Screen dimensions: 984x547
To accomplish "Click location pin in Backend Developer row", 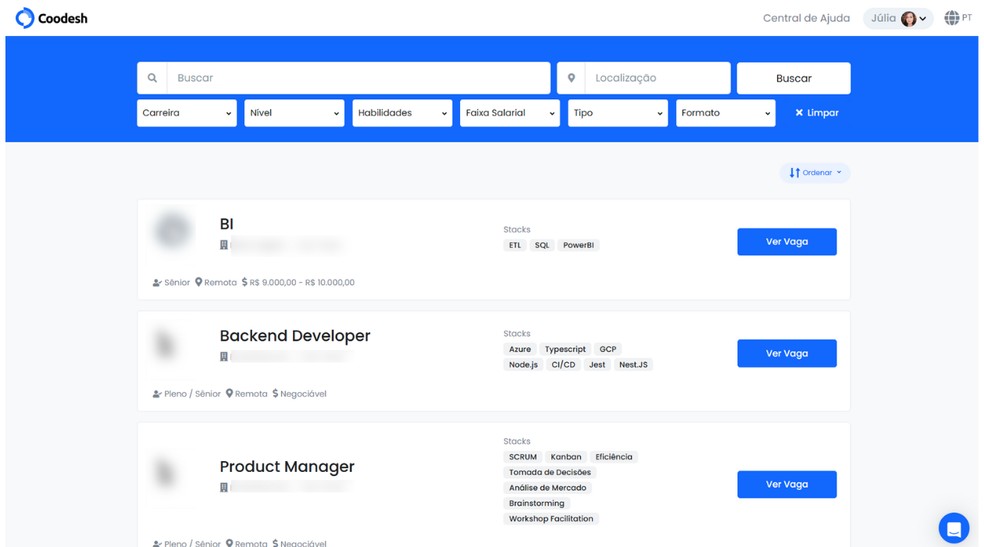I will (x=229, y=393).
